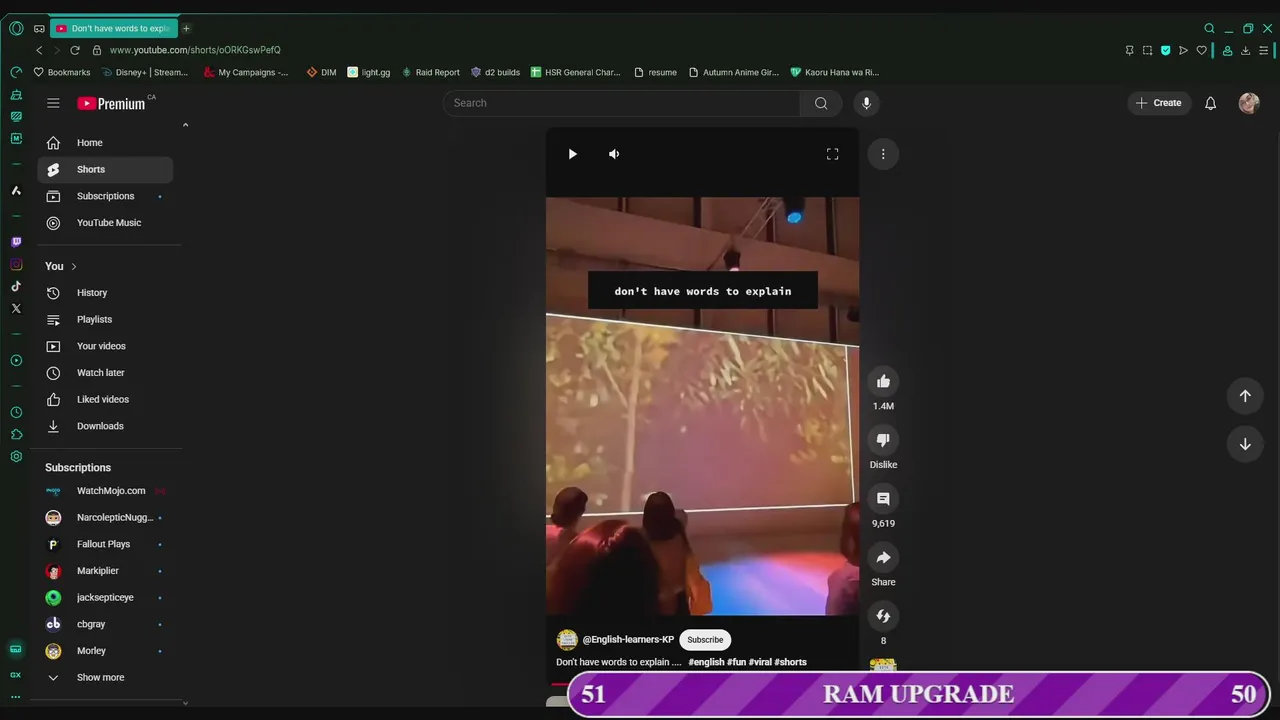Open sidebar settings gear icon

pyautogui.click(x=16, y=456)
